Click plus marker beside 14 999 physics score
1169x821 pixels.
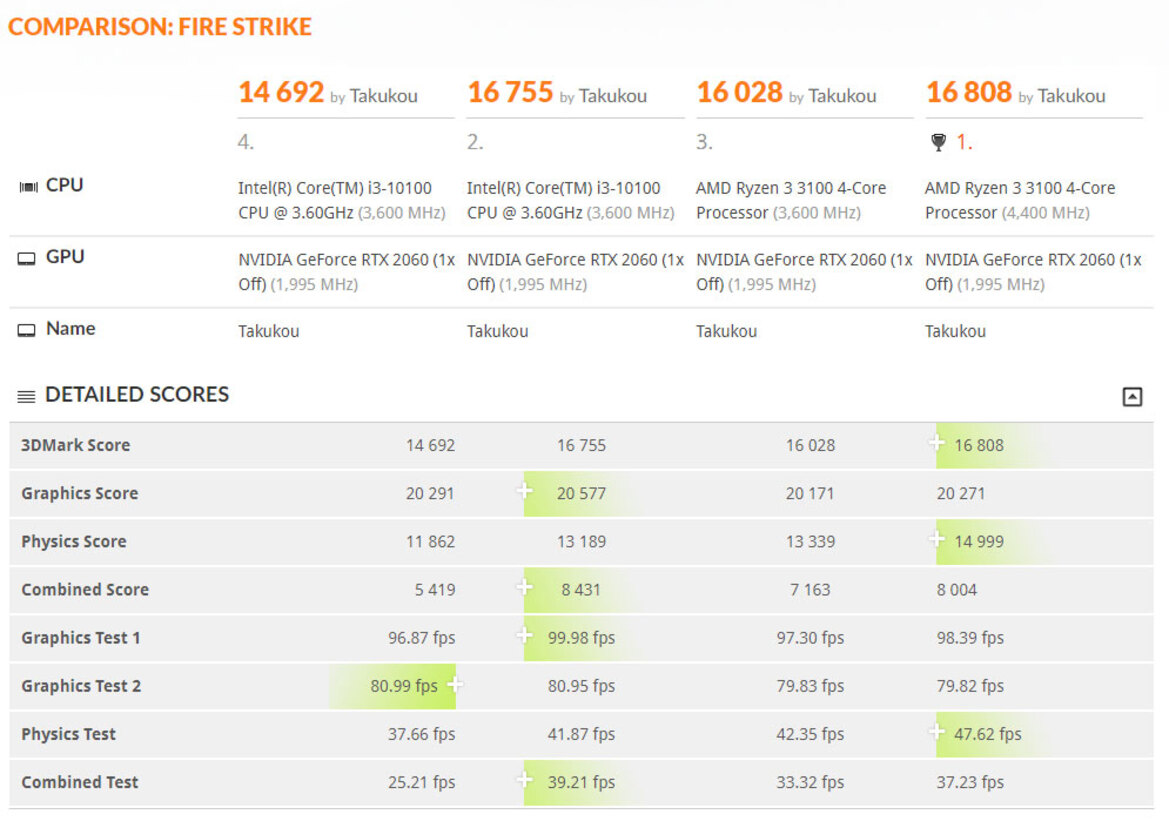click(x=936, y=538)
